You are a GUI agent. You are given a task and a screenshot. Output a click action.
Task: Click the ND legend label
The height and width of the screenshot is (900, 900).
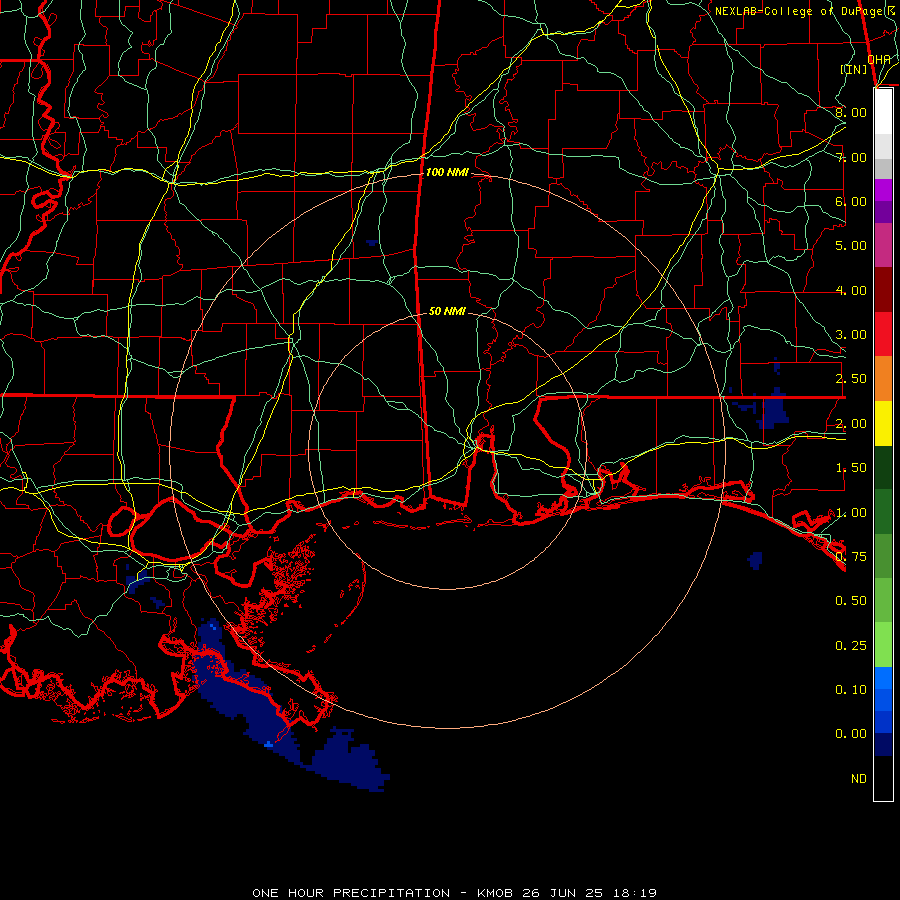859,779
